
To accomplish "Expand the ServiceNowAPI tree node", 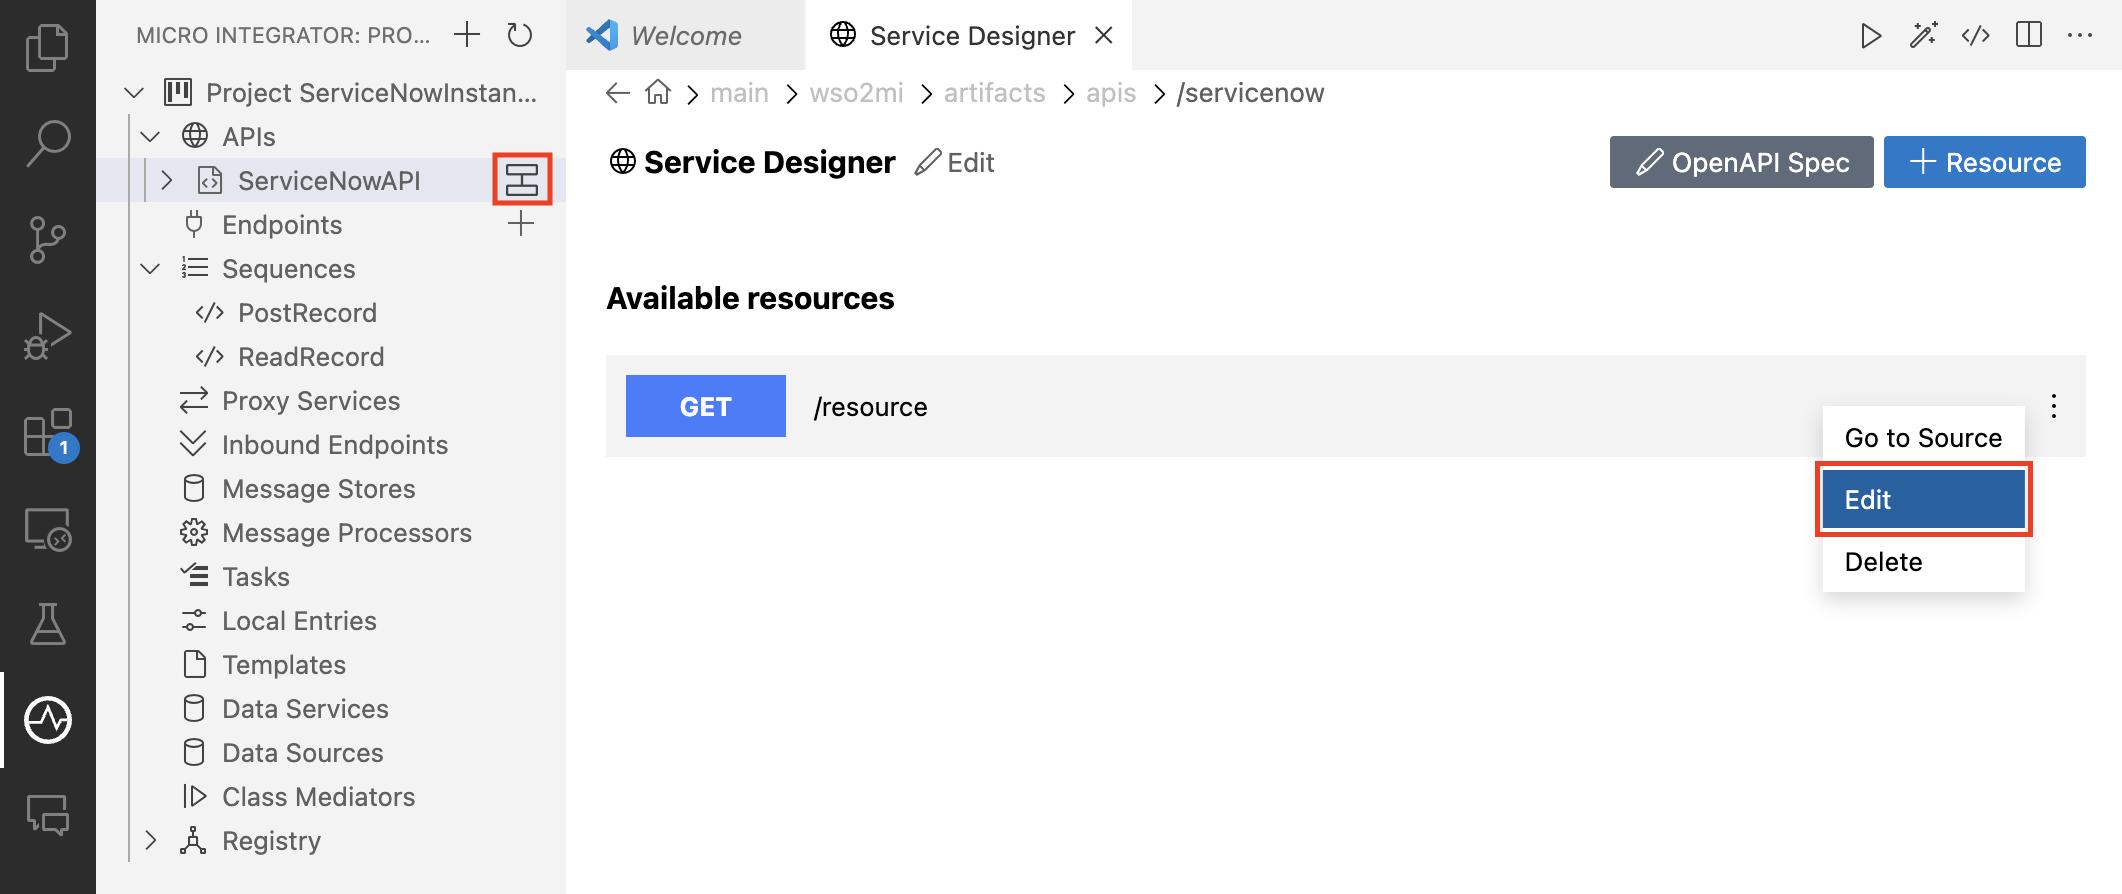I will [x=167, y=181].
